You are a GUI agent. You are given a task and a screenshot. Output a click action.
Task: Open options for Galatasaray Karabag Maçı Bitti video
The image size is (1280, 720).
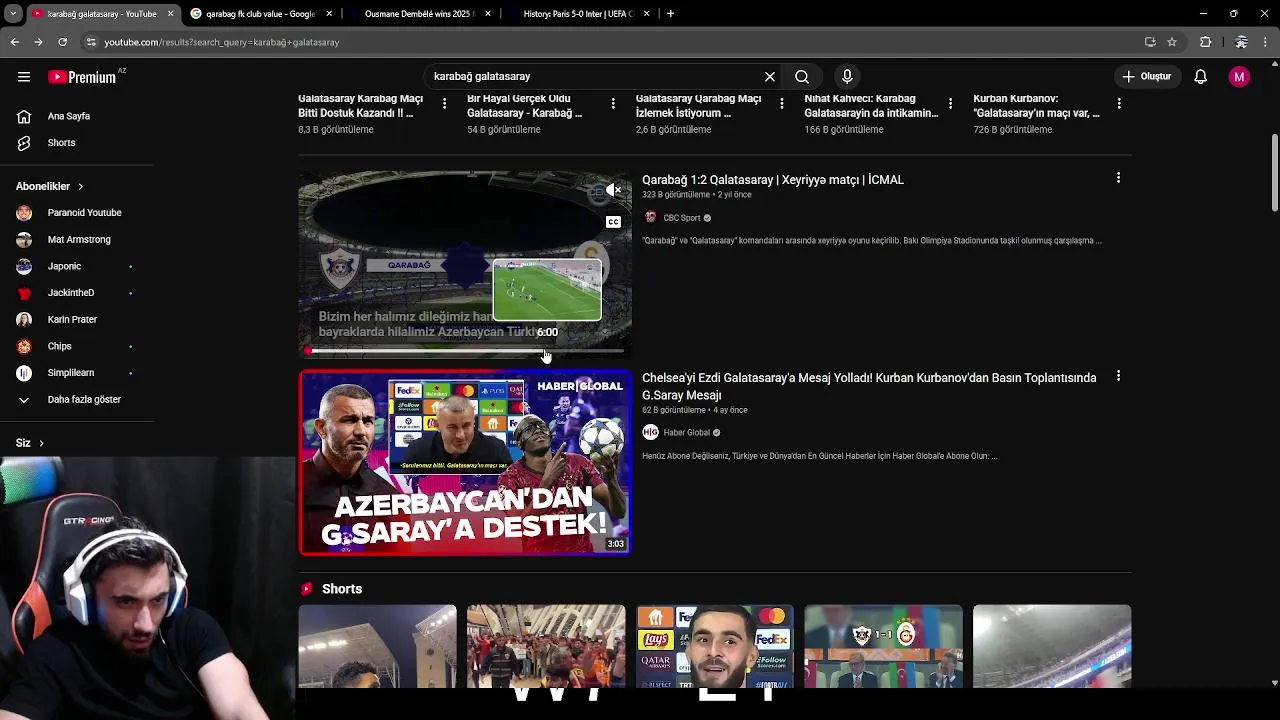tap(444, 103)
